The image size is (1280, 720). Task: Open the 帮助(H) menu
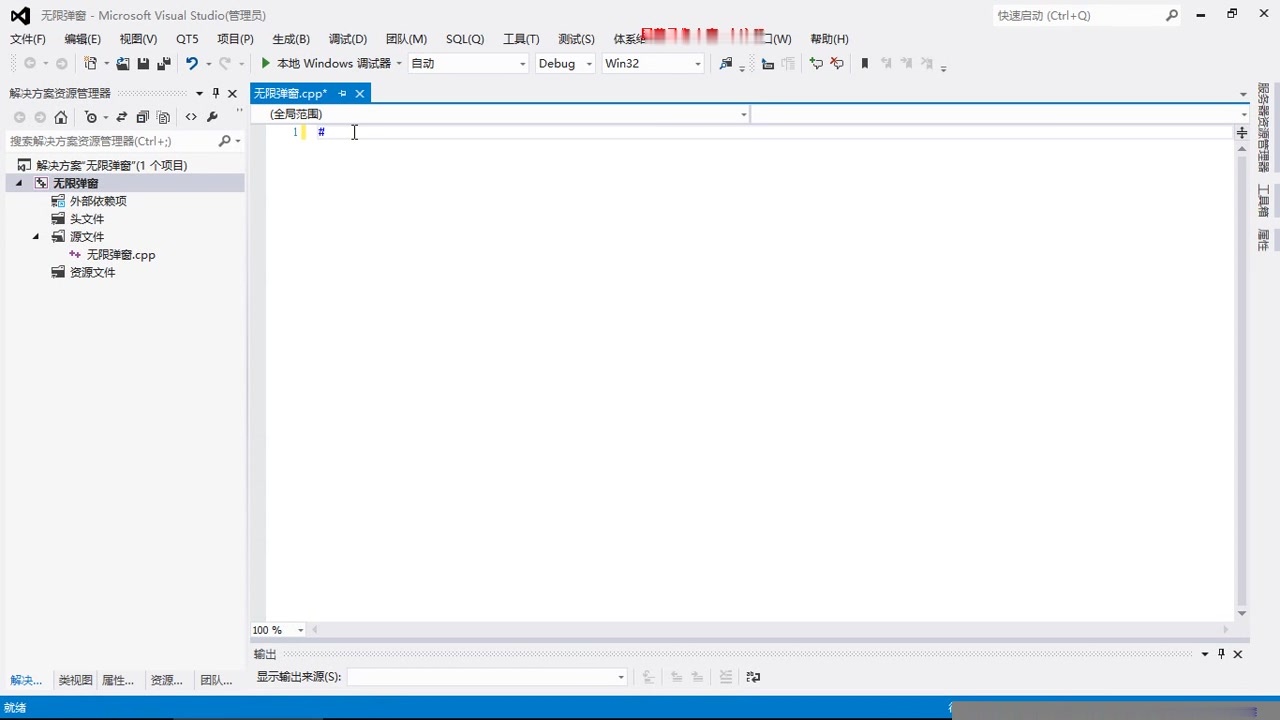829,38
